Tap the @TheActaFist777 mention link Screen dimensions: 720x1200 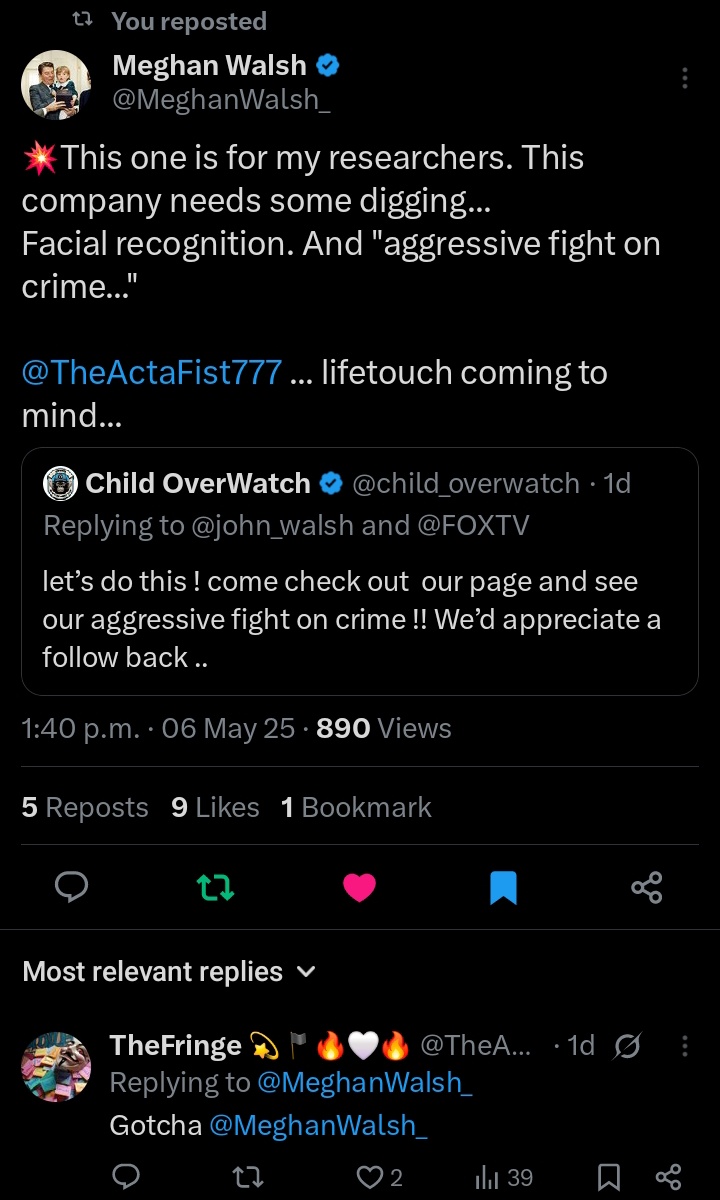(151, 373)
